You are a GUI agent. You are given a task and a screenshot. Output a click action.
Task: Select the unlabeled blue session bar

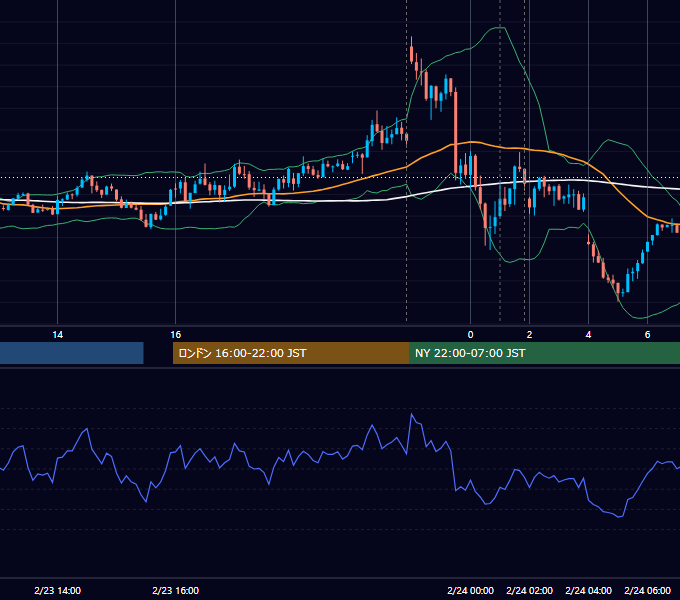tap(72, 353)
